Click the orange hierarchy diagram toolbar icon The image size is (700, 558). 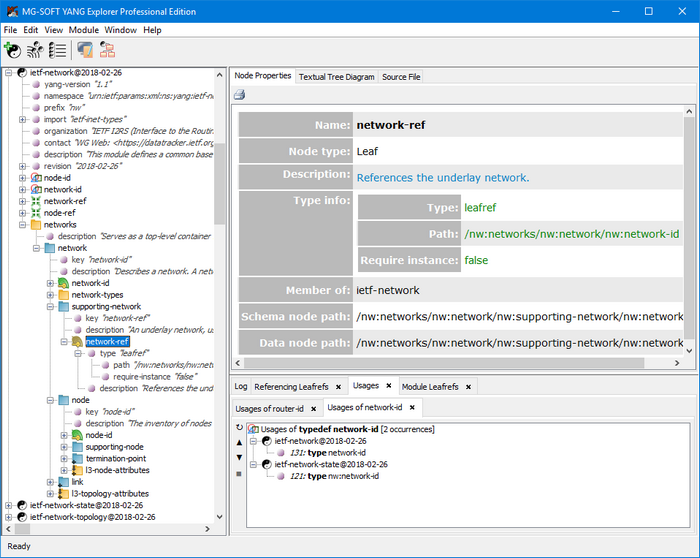tap(107, 50)
